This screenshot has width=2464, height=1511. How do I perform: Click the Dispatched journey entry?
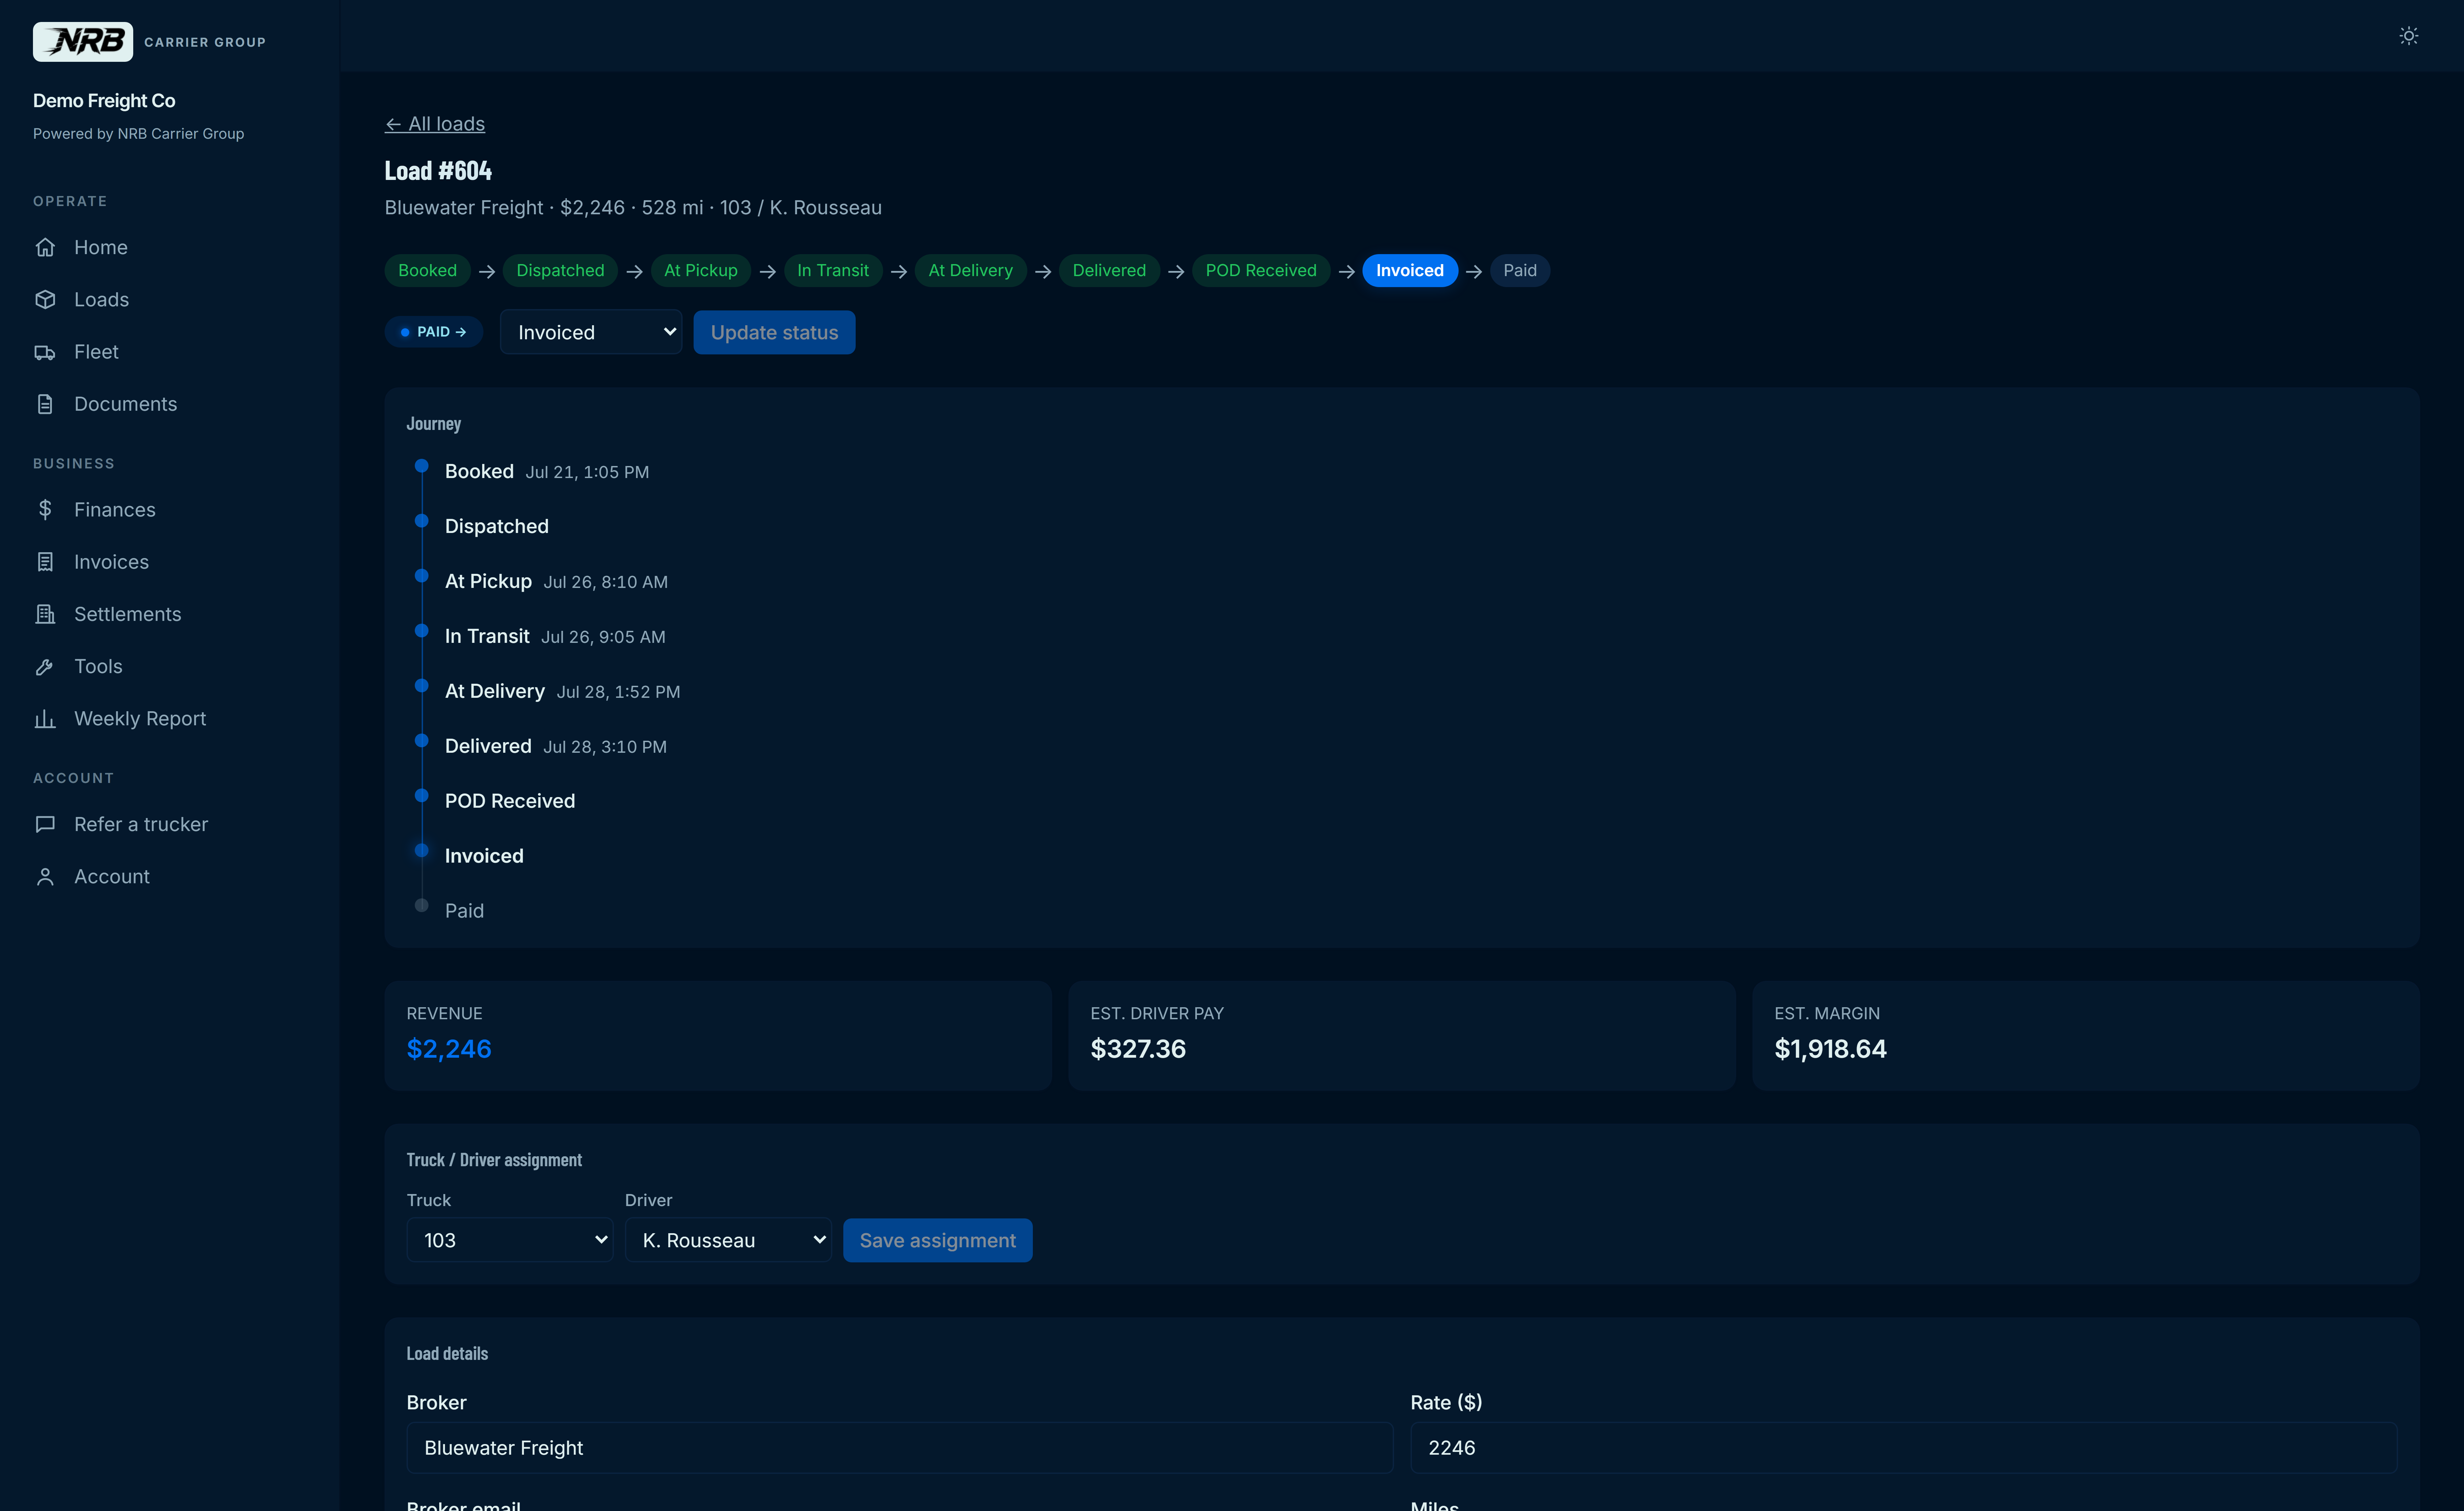click(x=497, y=526)
